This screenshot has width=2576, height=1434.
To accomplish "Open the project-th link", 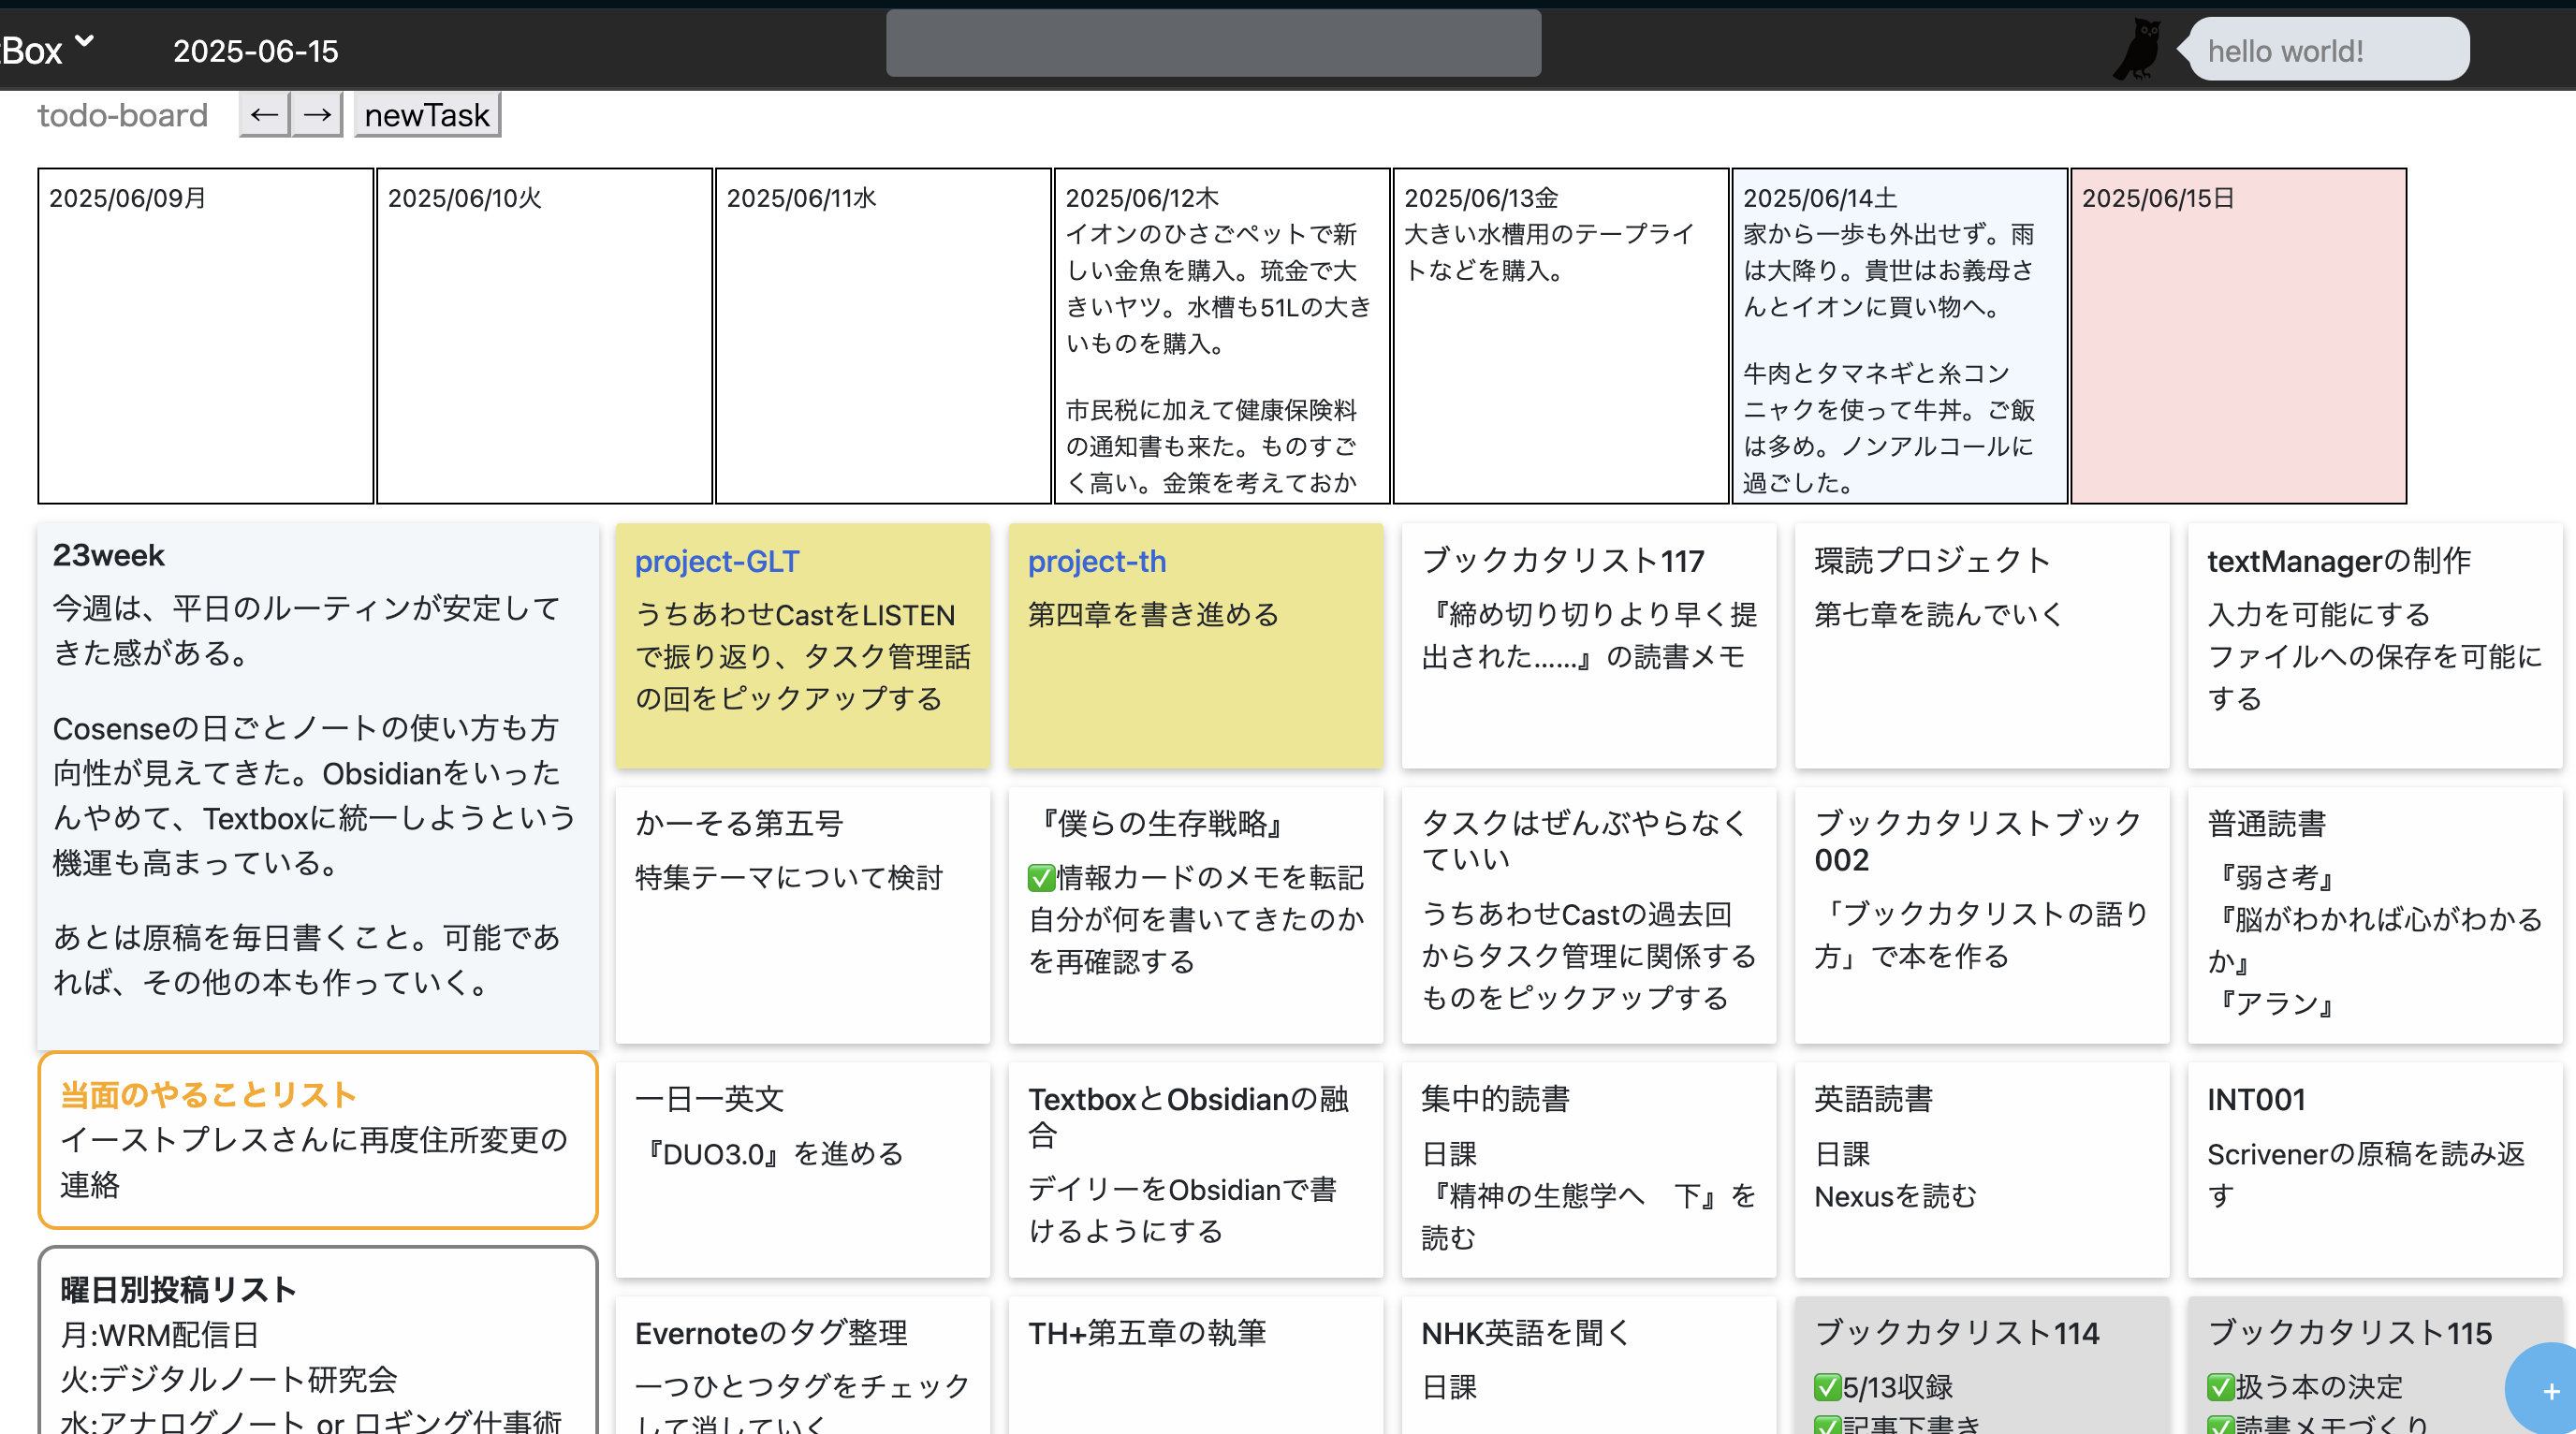I will click(1097, 561).
